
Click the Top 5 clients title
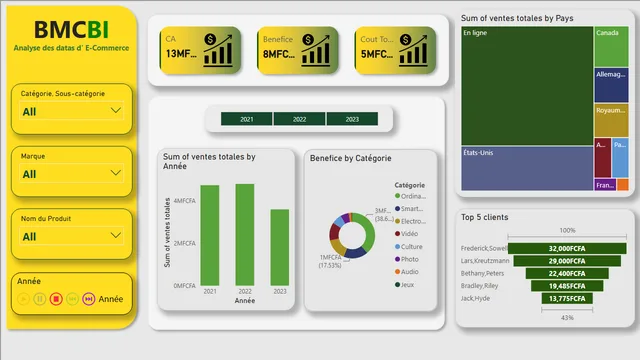(484, 217)
